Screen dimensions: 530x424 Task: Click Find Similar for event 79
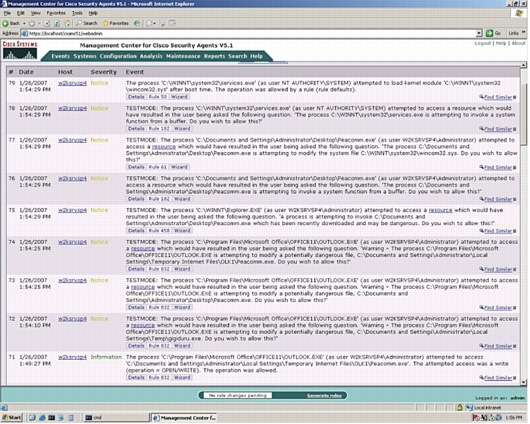(x=498, y=97)
